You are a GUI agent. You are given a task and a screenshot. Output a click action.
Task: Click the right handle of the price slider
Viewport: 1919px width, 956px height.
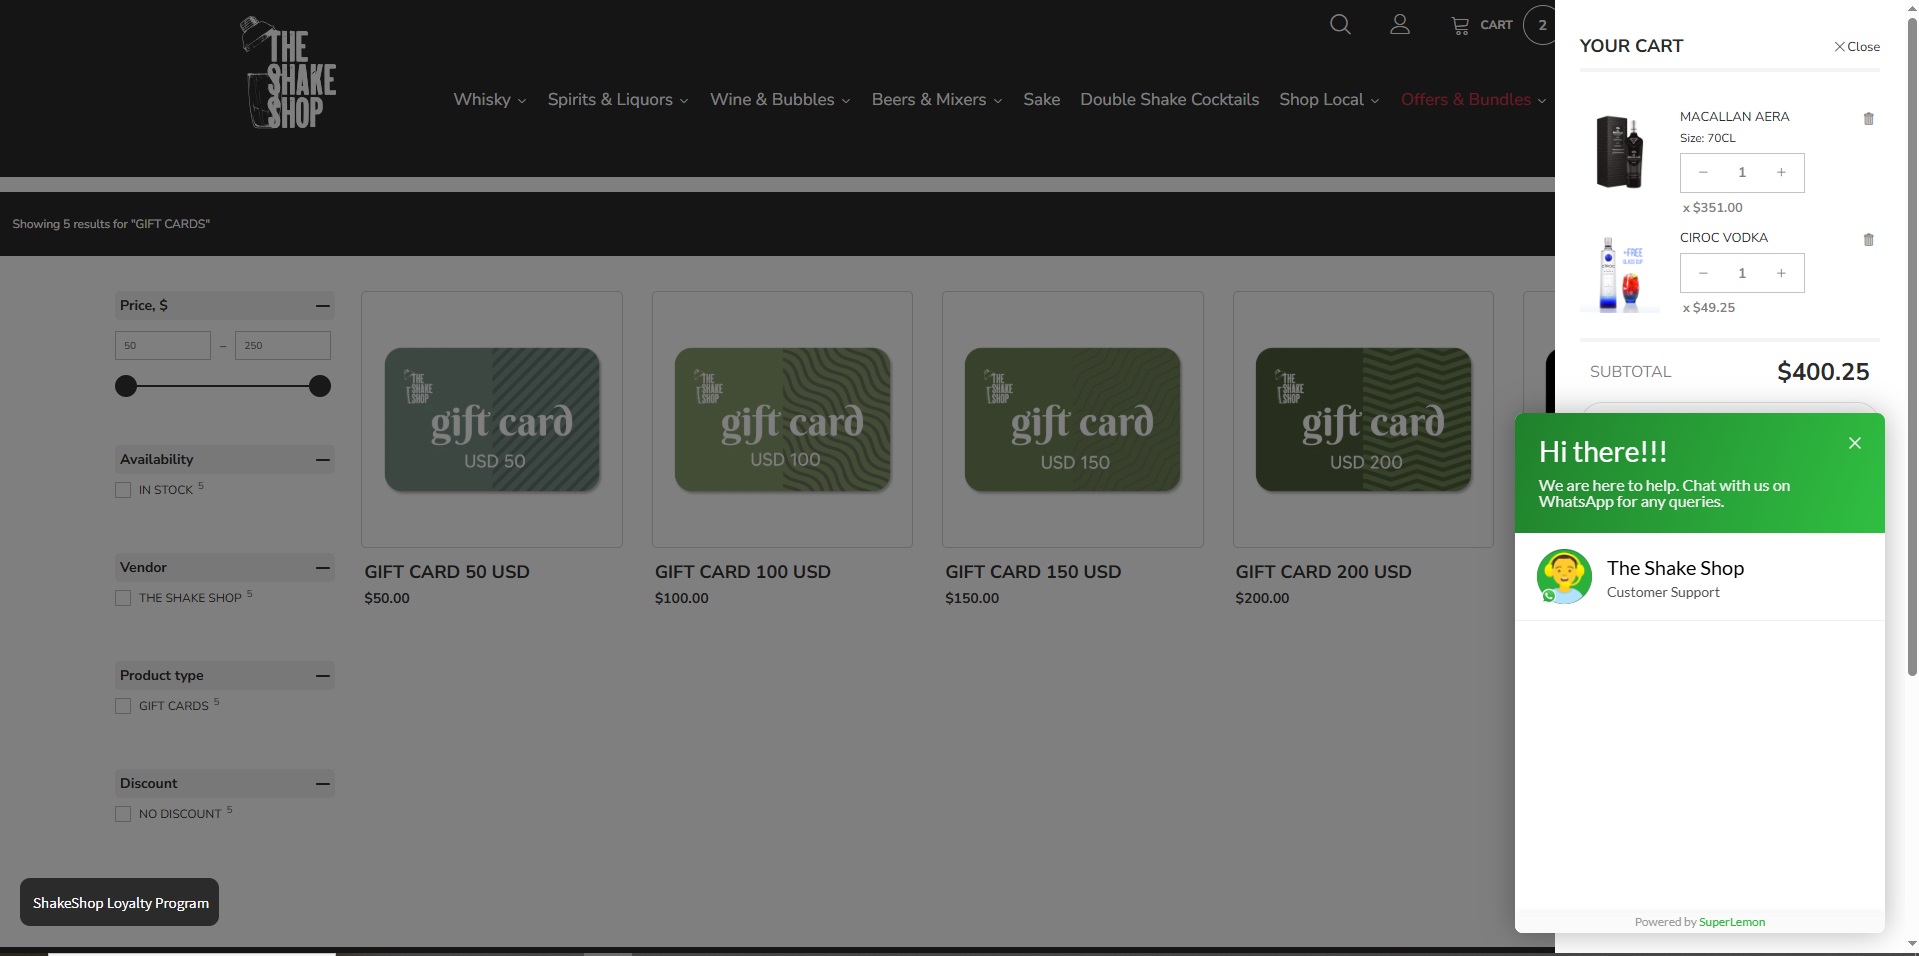318,386
